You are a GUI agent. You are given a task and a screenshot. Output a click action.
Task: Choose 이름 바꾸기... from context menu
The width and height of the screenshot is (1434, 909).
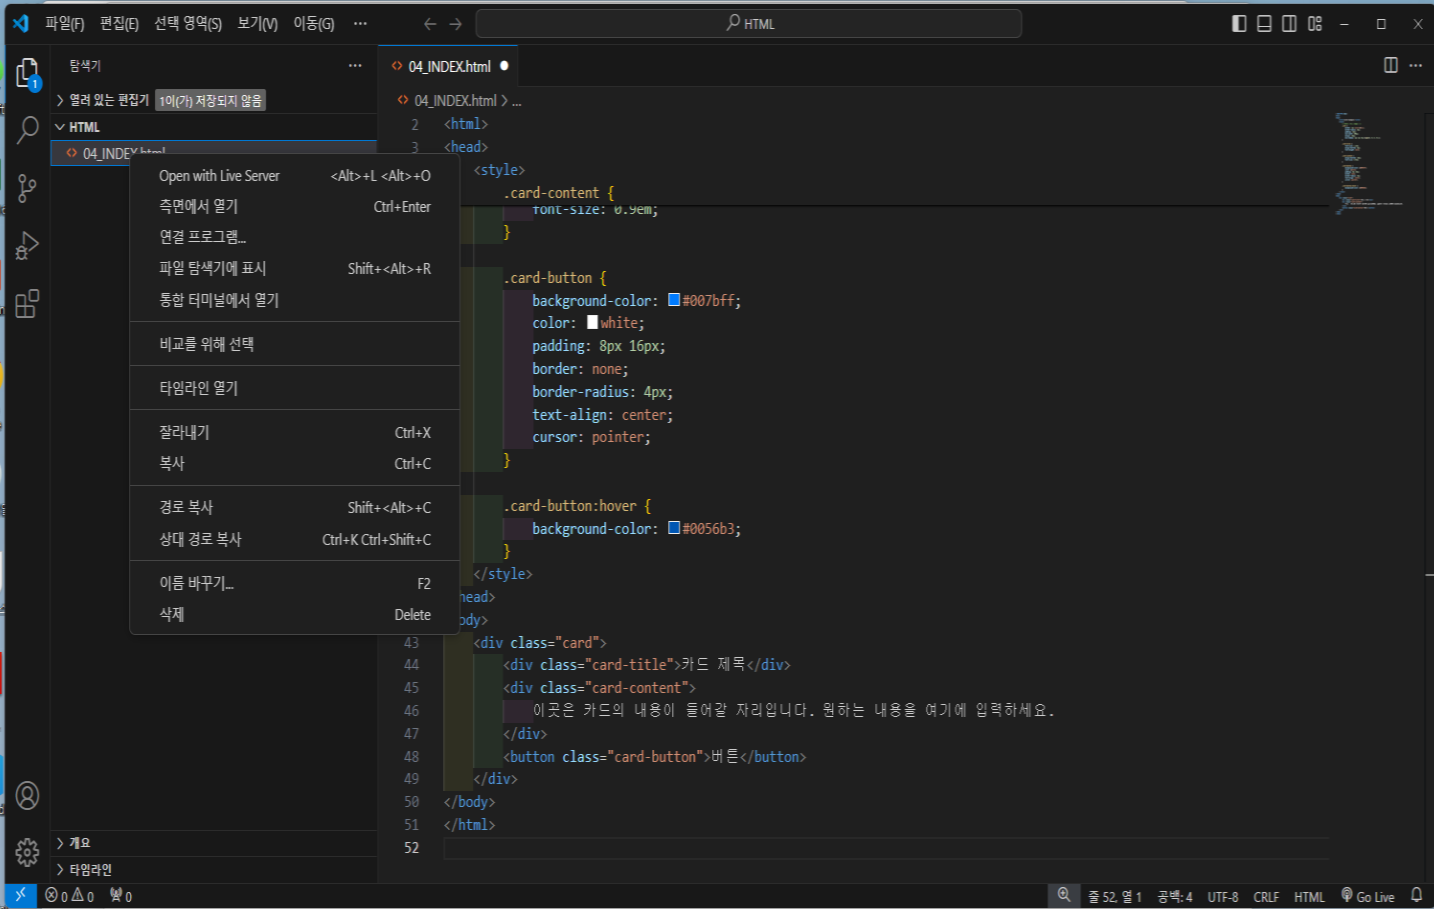(295, 583)
